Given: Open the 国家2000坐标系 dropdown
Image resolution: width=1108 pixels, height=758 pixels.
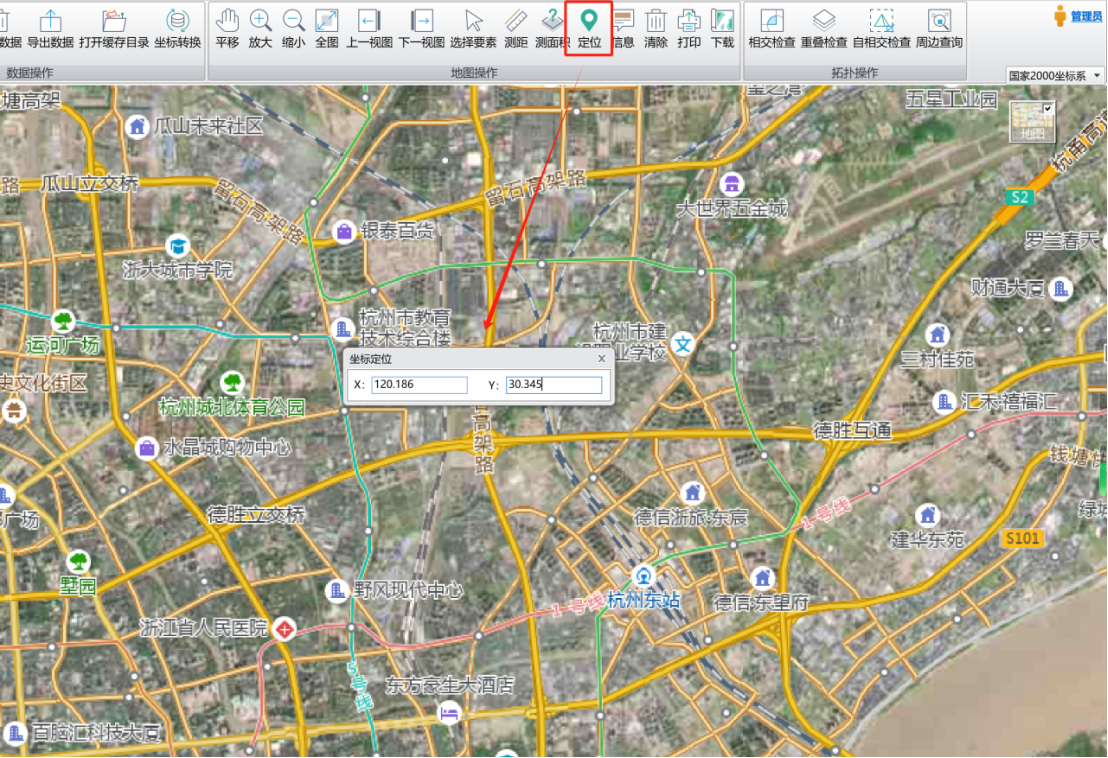Looking at the screenshot, I should (x=1054, y=75).
